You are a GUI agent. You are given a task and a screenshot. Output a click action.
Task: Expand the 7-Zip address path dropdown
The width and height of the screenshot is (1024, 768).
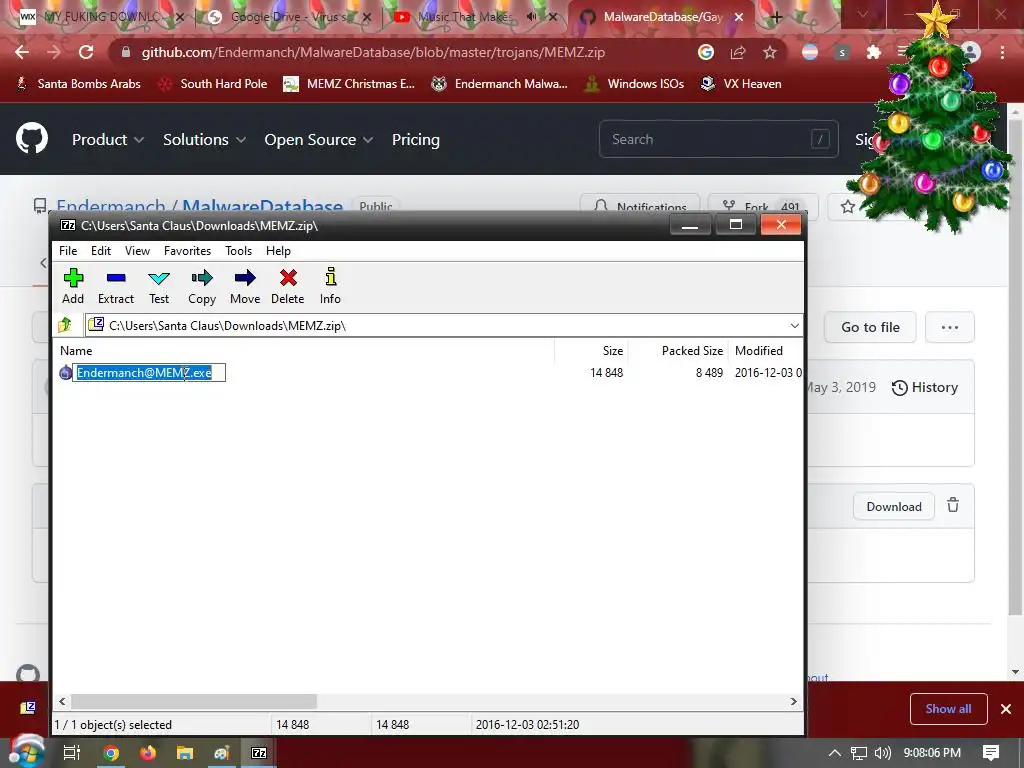tap(794, 325)
